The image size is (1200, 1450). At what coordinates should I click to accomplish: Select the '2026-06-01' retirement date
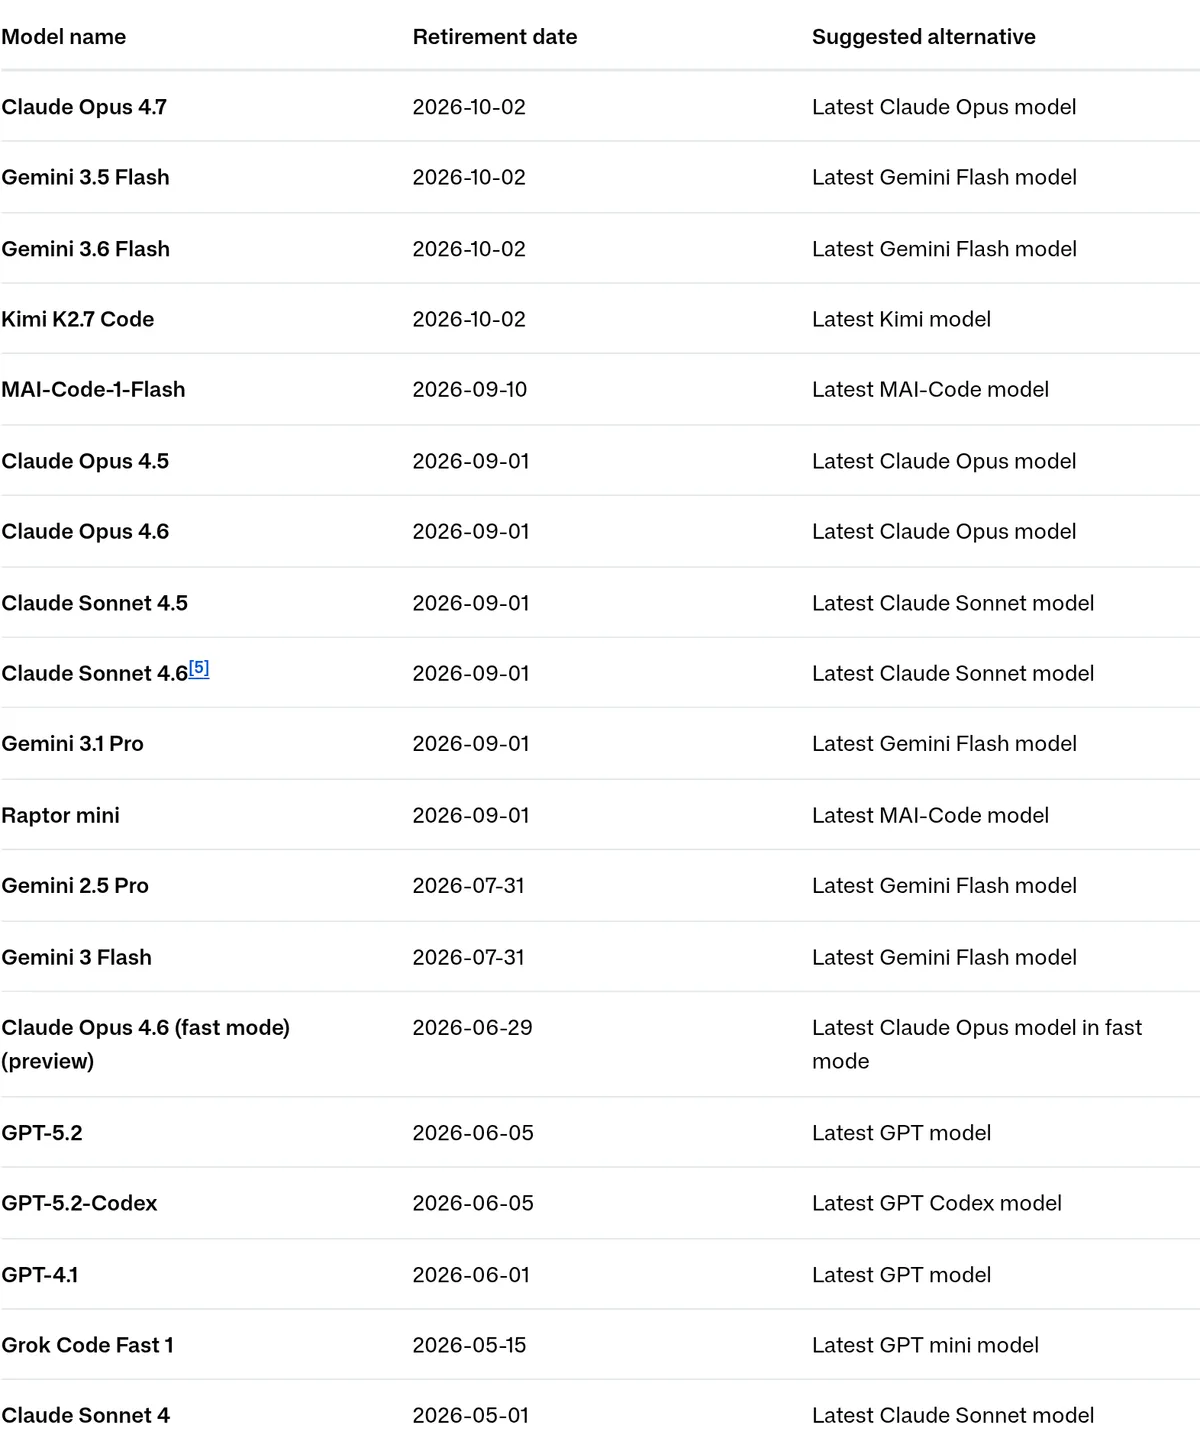pos(471,1275)
